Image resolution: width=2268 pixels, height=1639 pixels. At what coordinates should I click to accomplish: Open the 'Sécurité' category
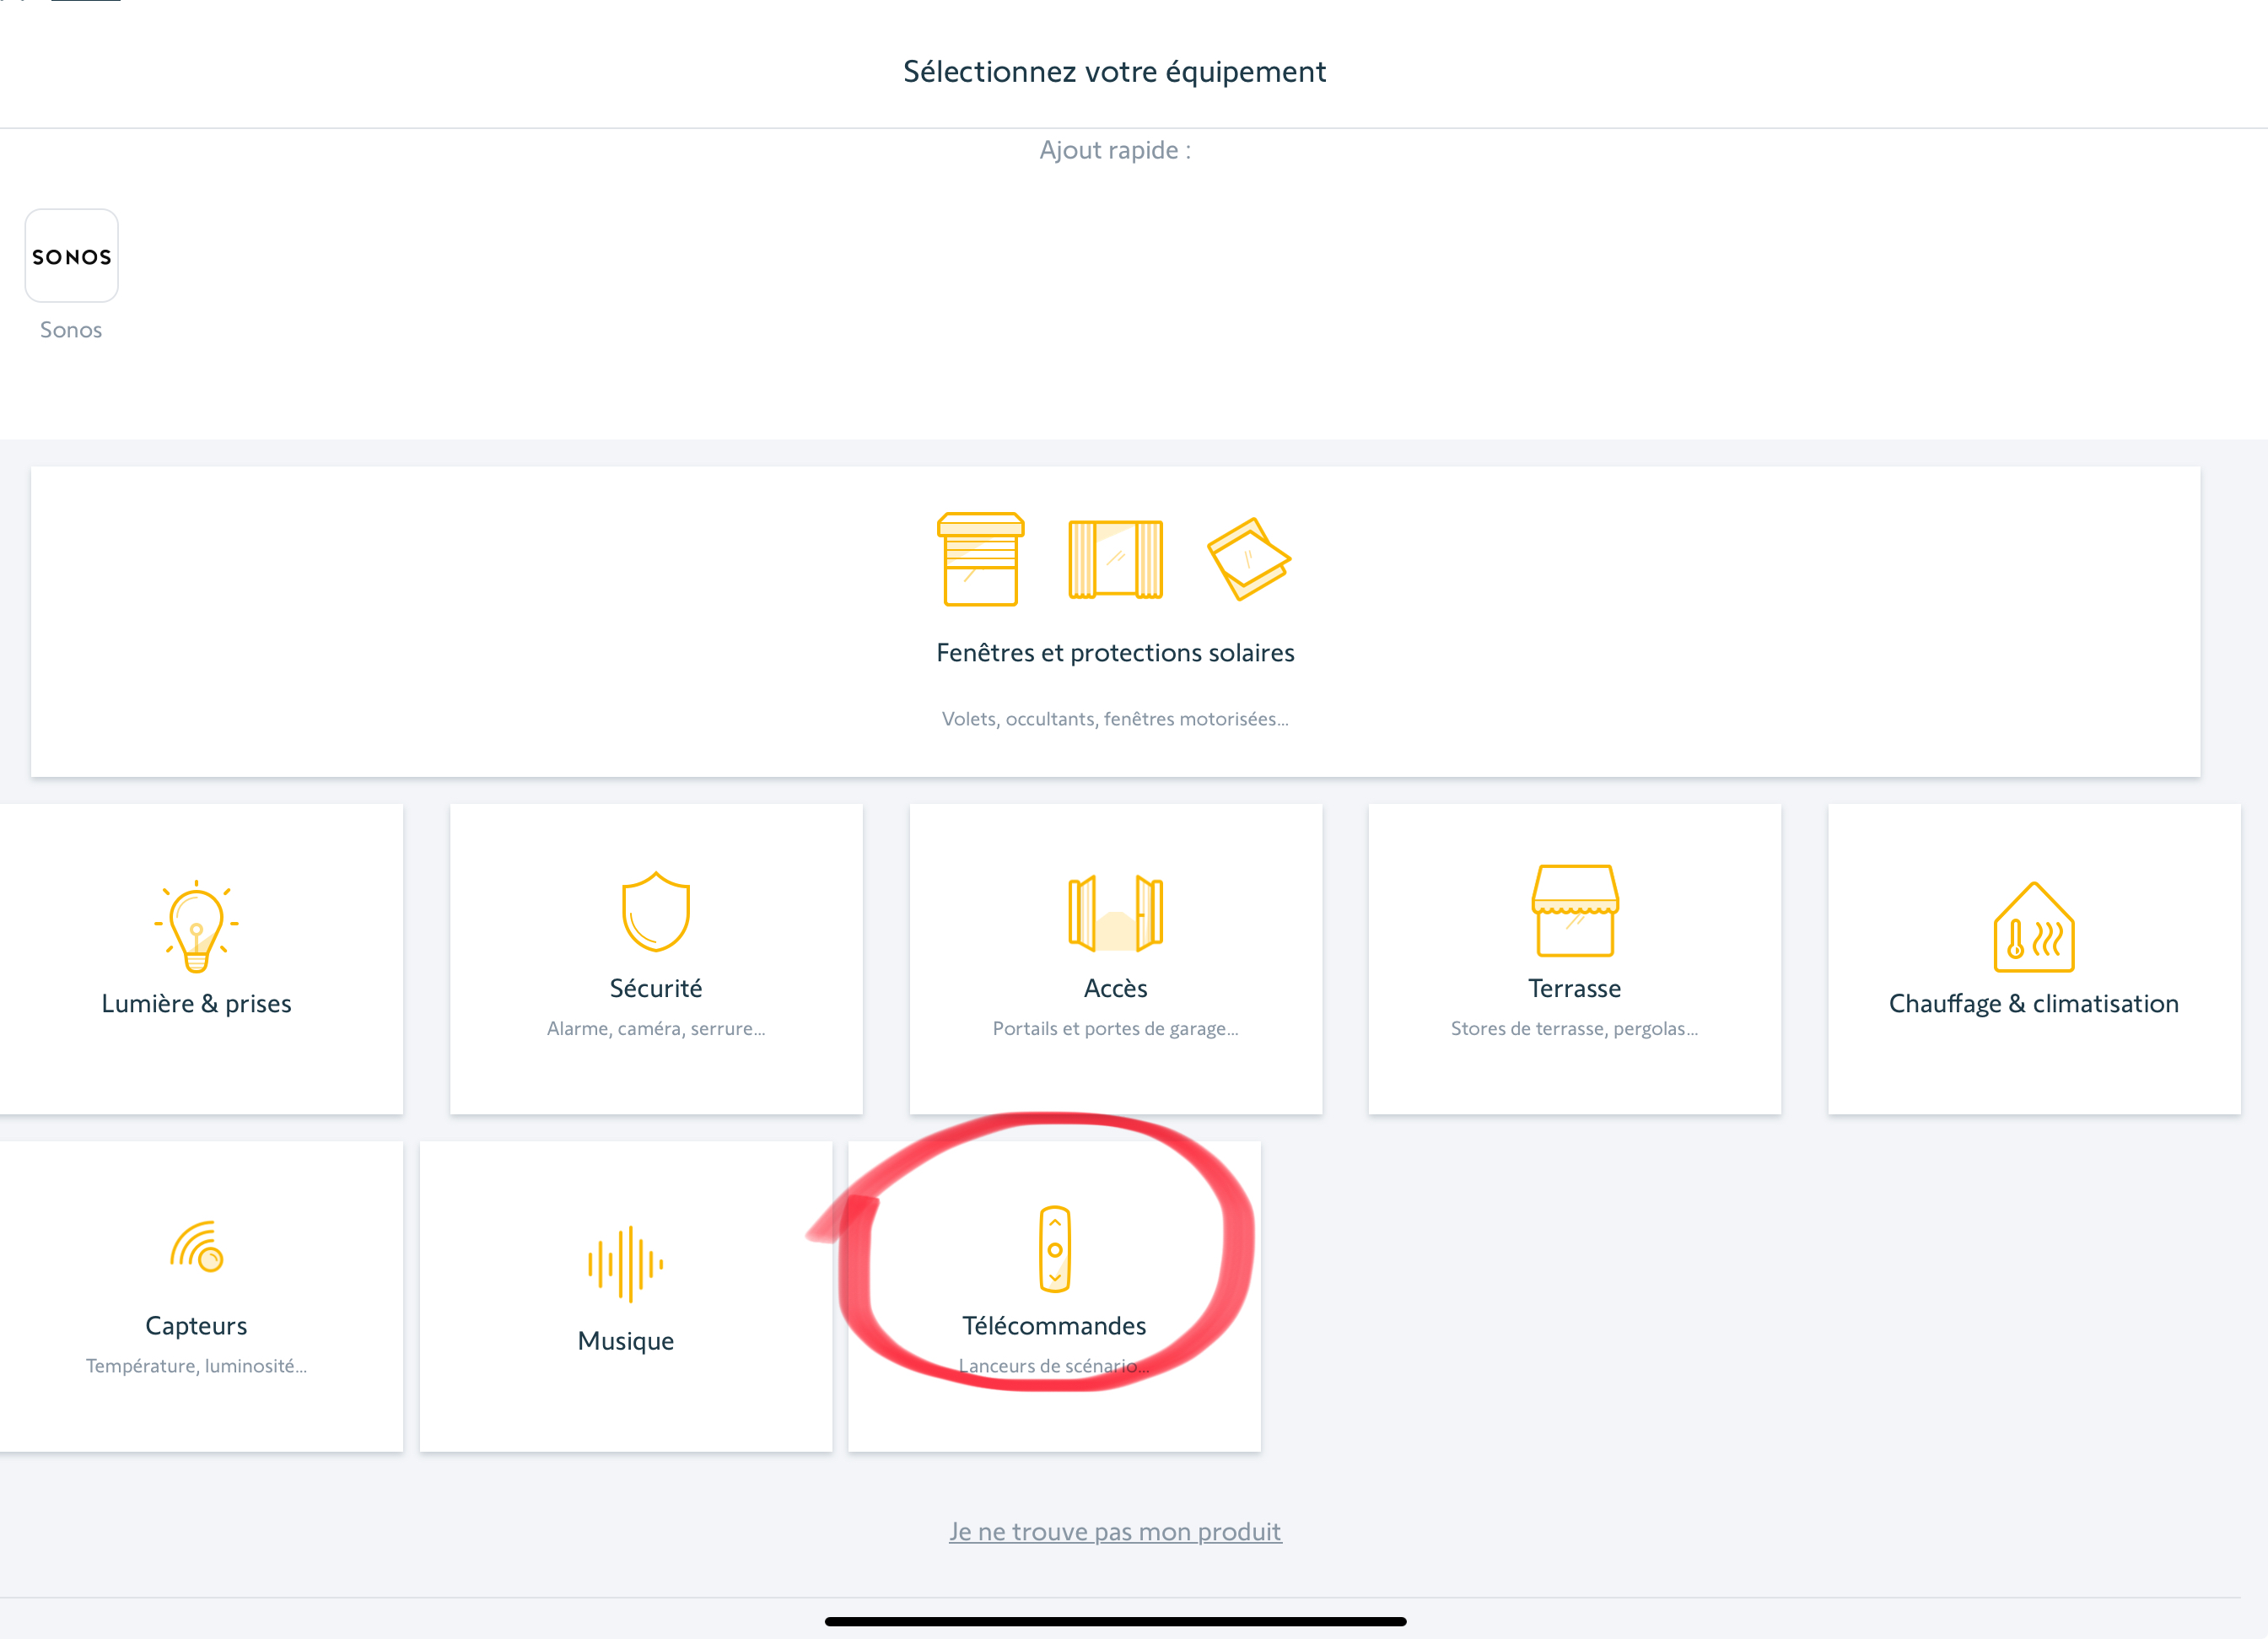[x=656, y=989]
